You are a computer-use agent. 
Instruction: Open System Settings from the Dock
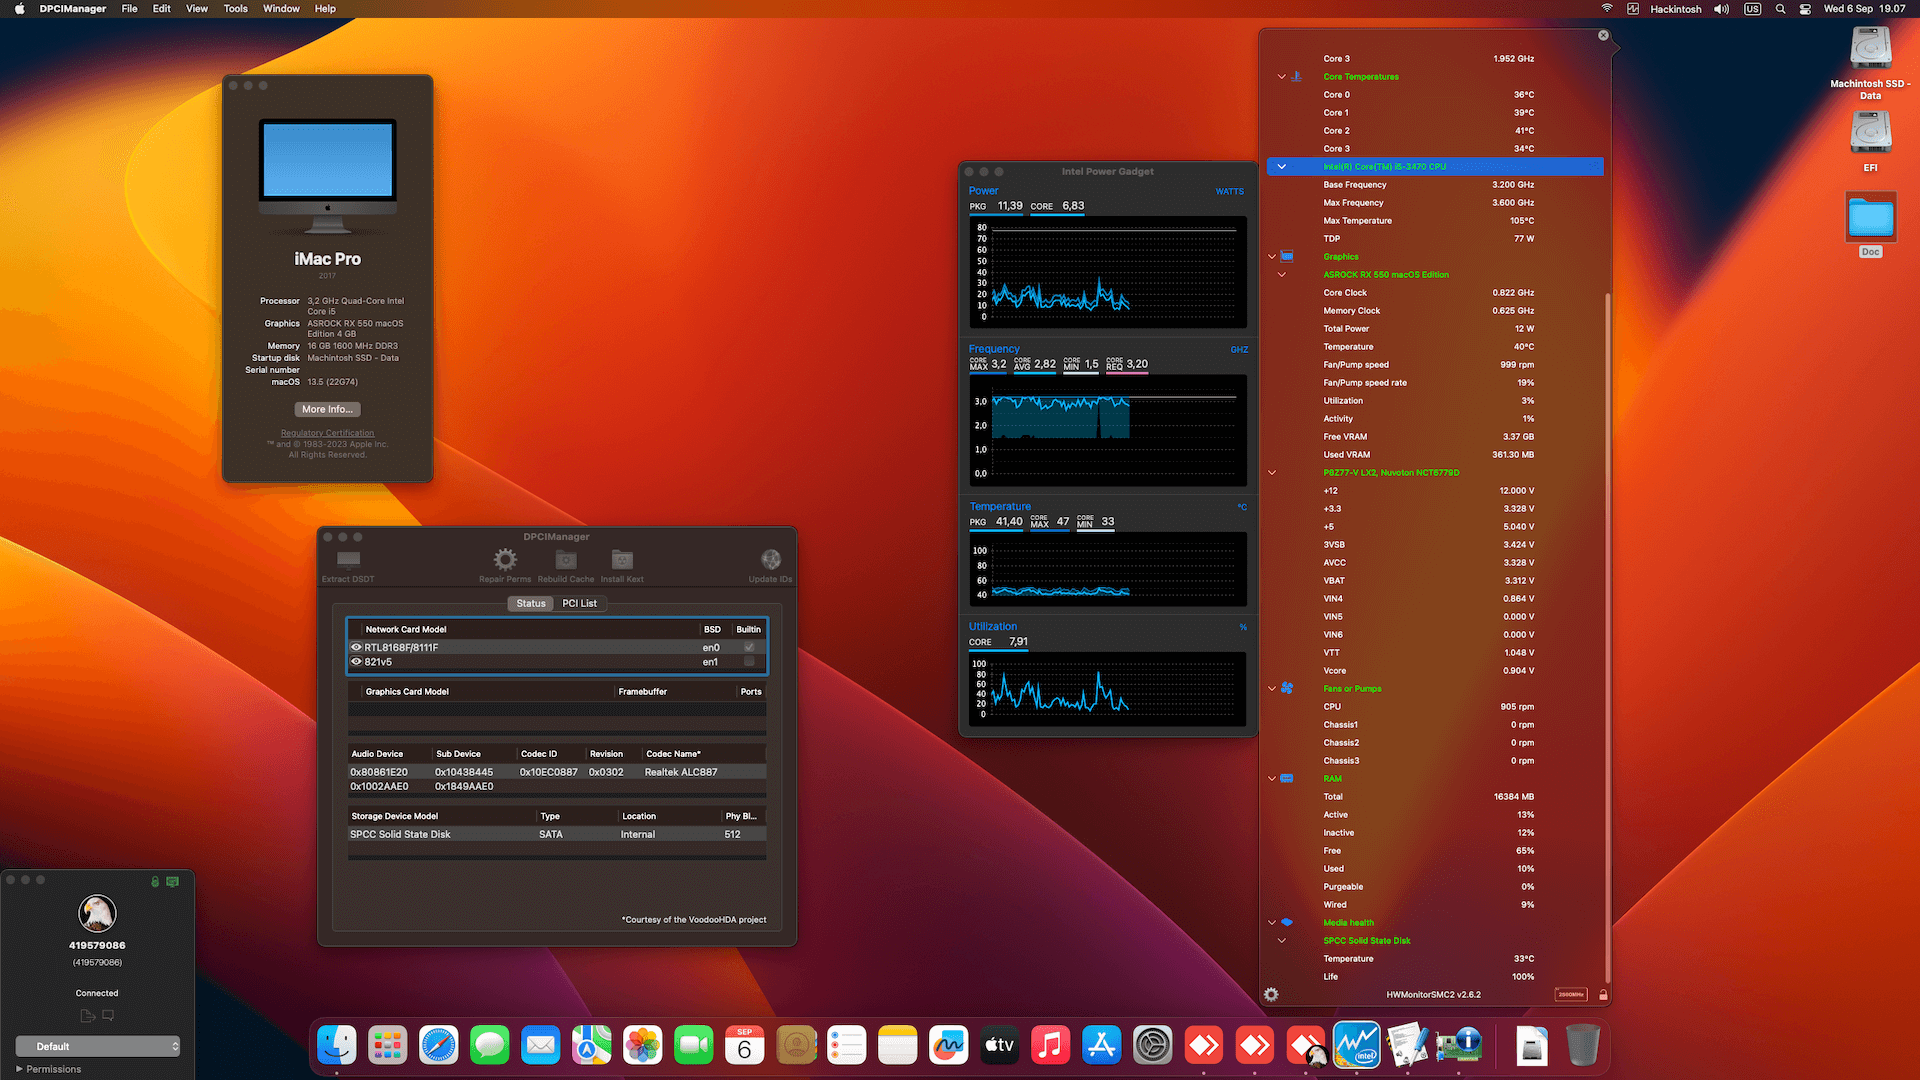[1152, 1046]
